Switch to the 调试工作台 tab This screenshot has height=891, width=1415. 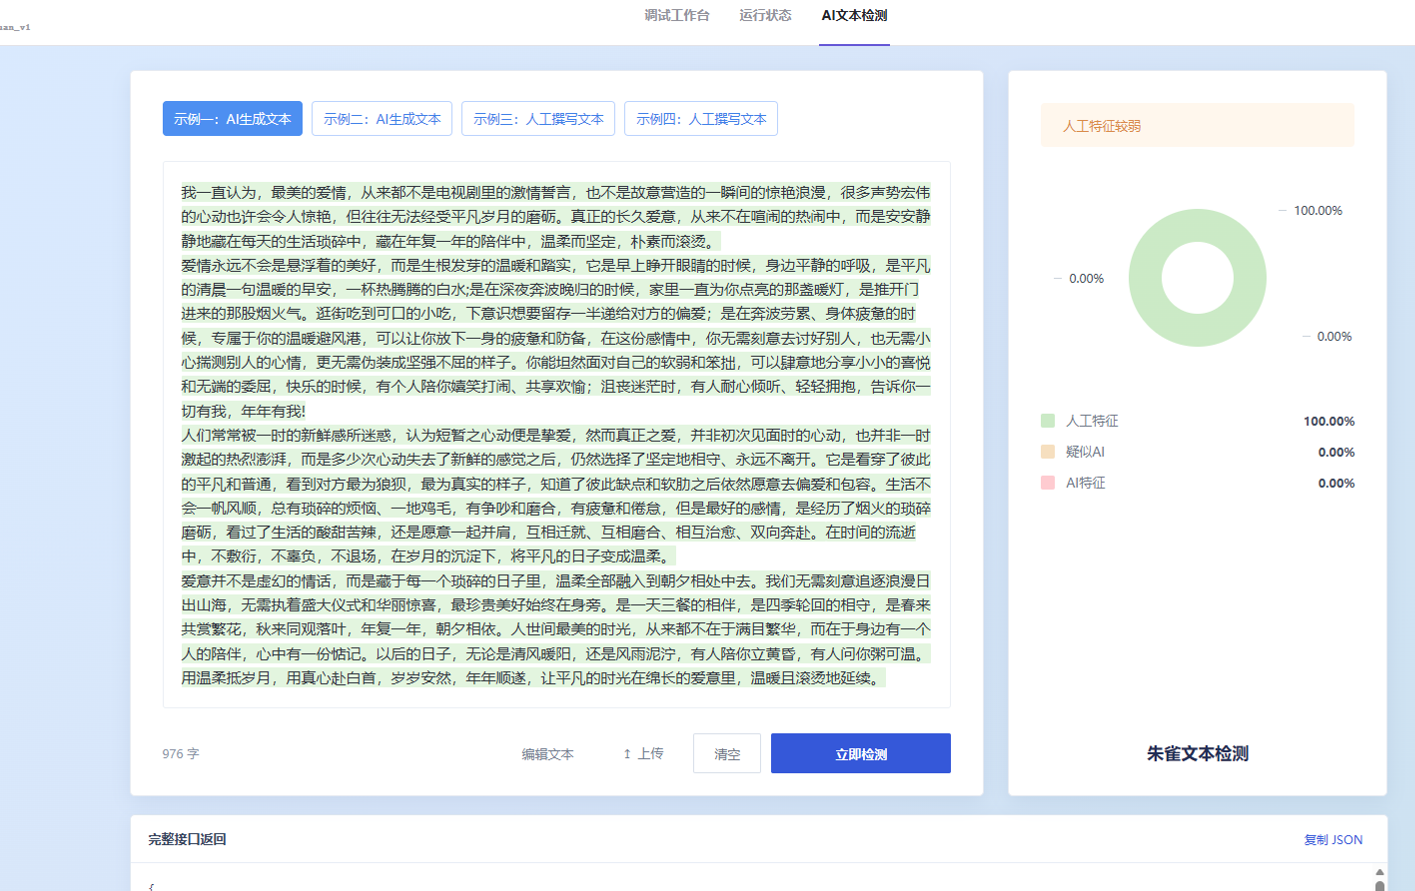pos(677,15)
